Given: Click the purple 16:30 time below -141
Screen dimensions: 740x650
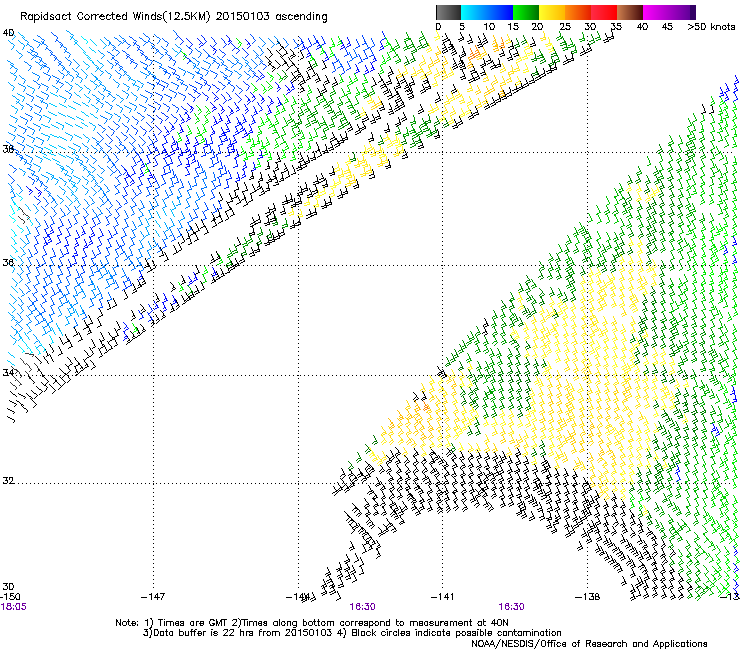Looking at the screenshot, I should point(512,607).
